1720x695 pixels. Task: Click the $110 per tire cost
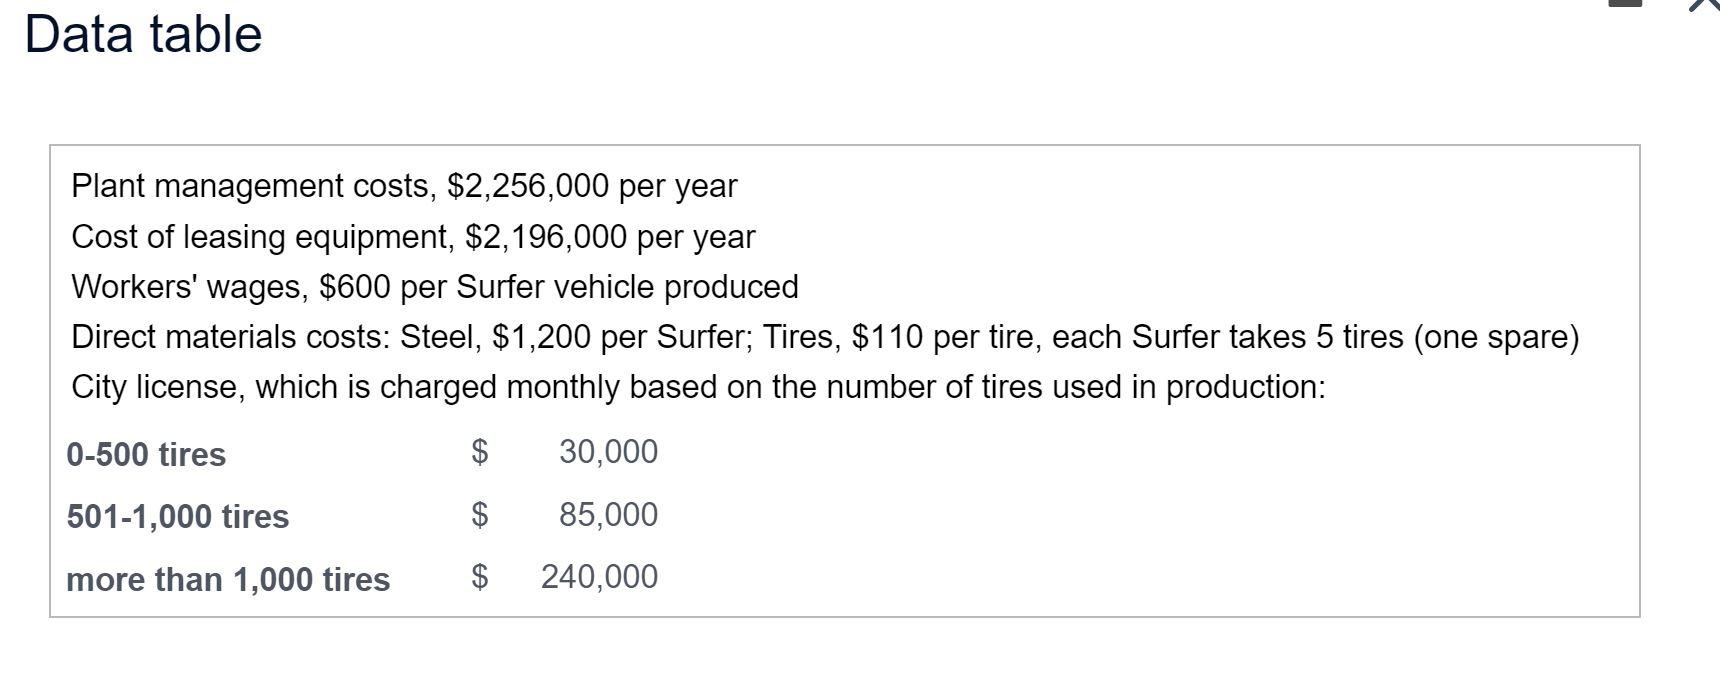point(887,337)
